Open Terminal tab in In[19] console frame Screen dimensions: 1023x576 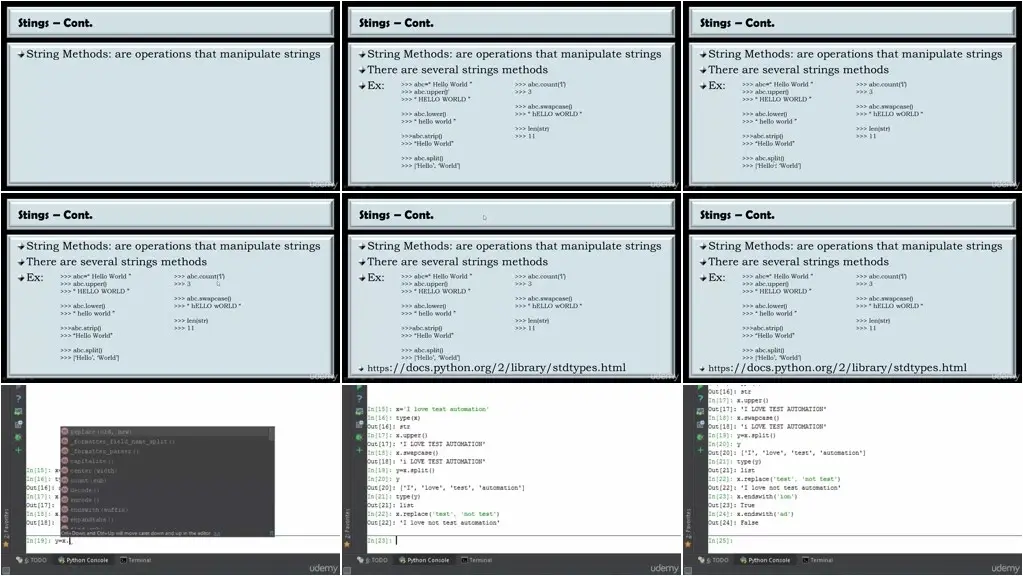(x=136, y=560)
